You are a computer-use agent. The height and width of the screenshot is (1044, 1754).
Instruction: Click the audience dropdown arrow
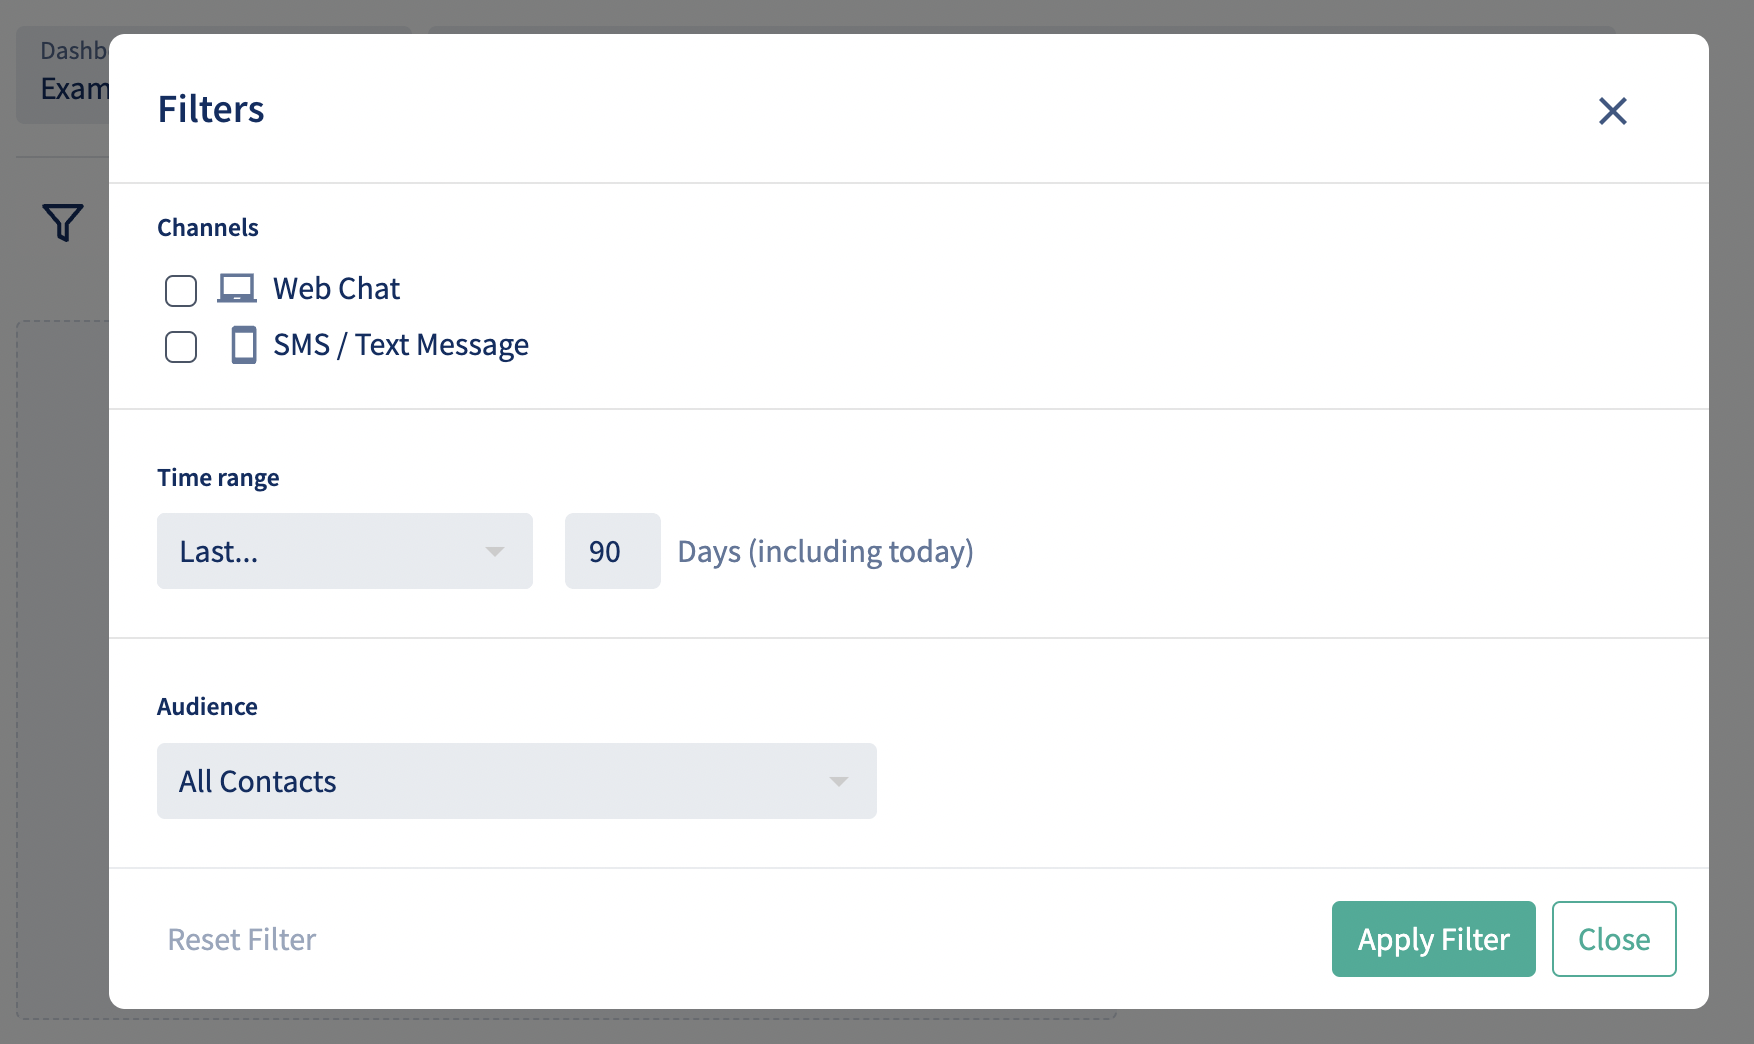pos(839,782)
